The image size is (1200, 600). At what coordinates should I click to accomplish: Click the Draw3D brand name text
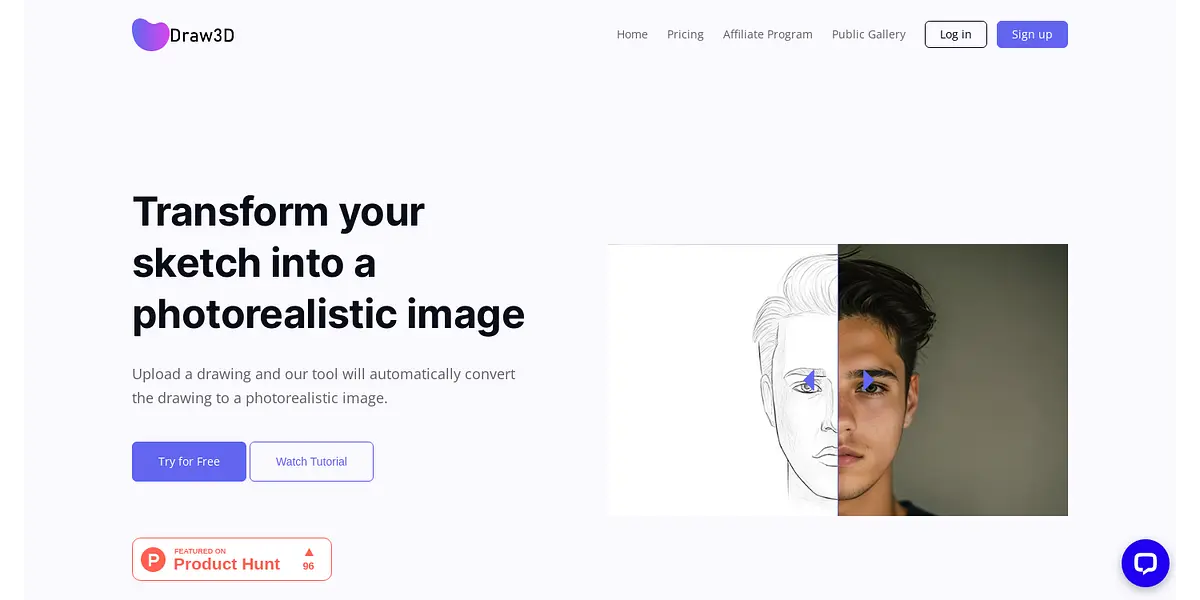[202, 35]
